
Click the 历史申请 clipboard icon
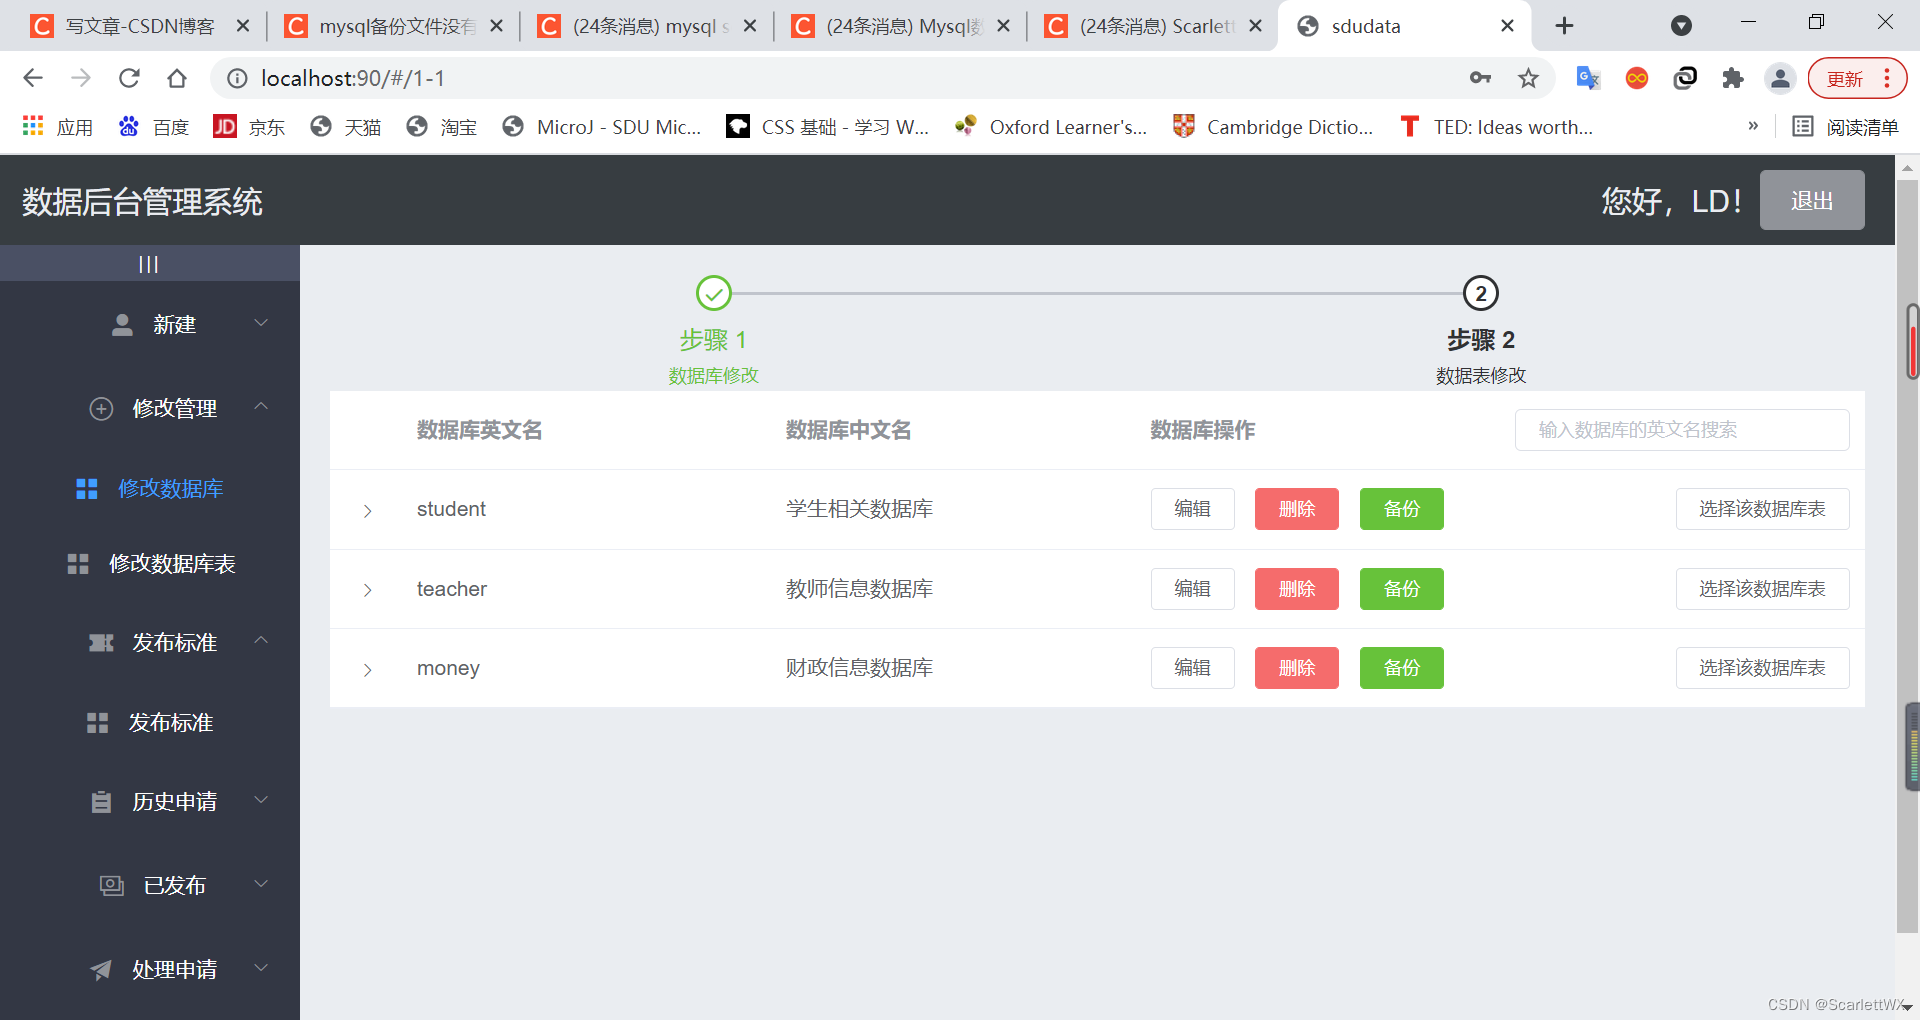[x=99, y=801]
